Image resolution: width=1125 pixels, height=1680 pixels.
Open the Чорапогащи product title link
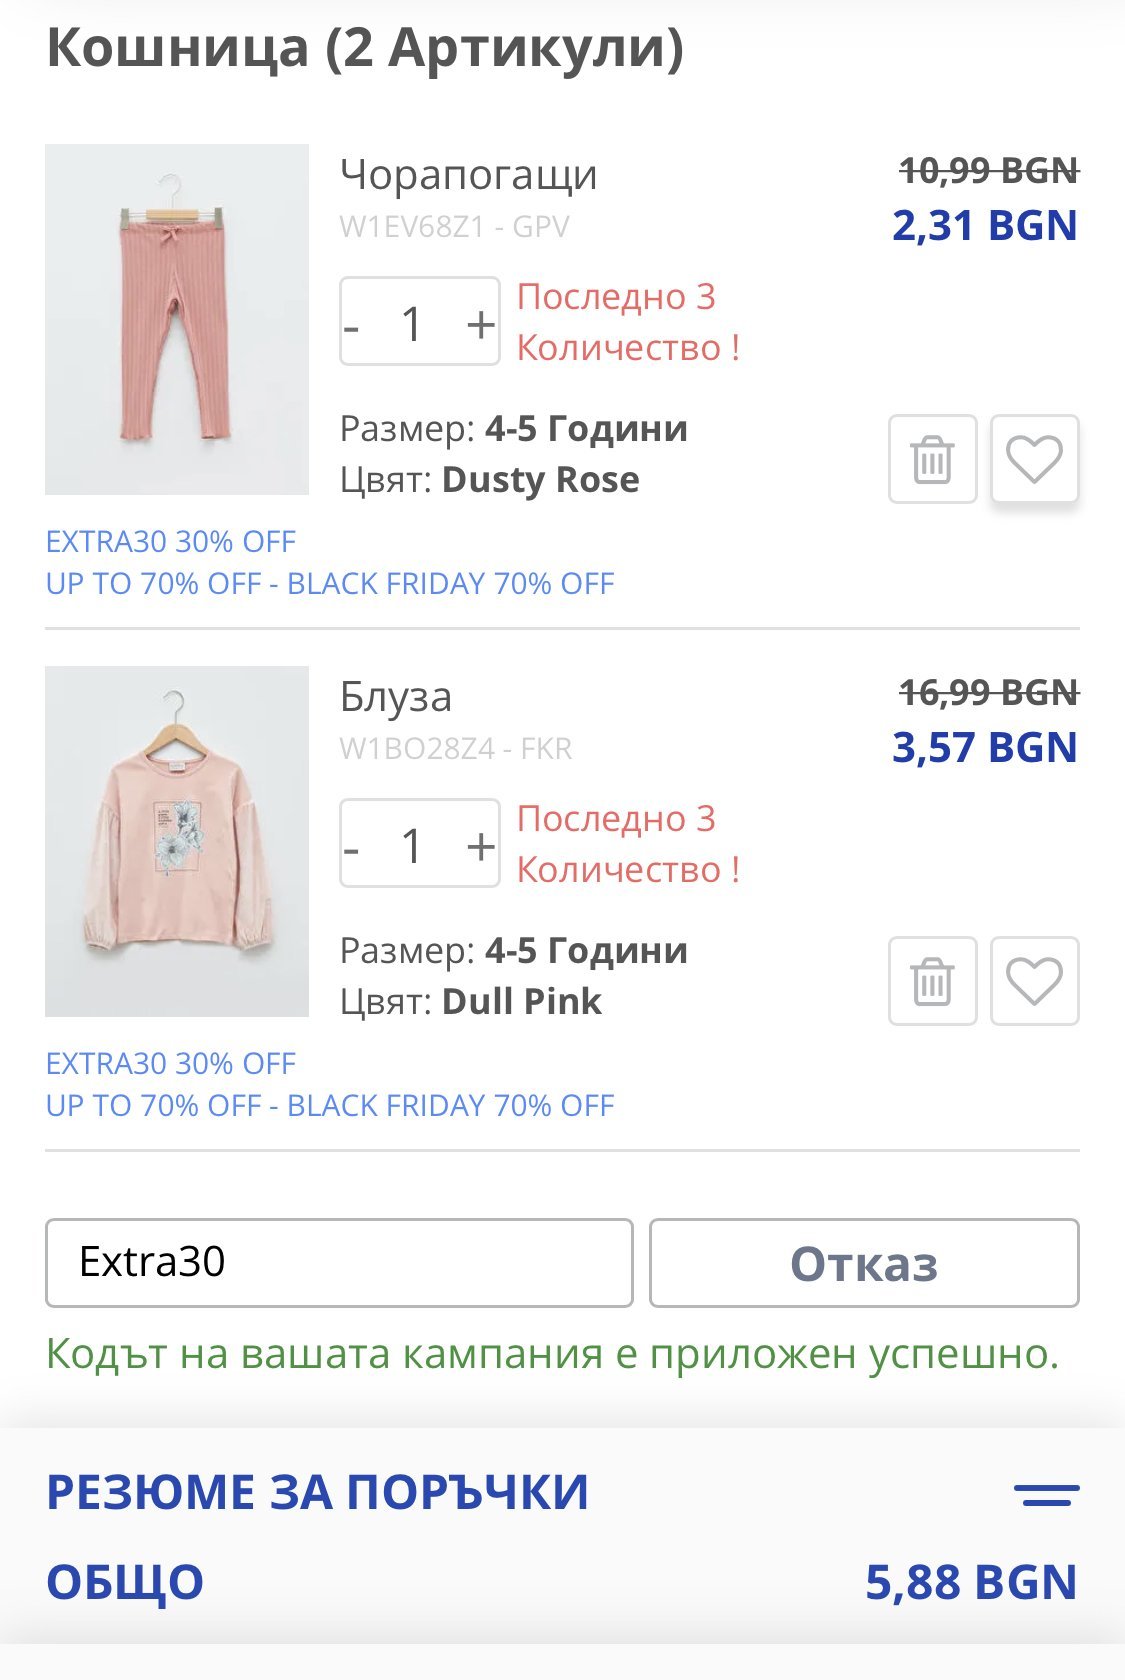(468, 175)
